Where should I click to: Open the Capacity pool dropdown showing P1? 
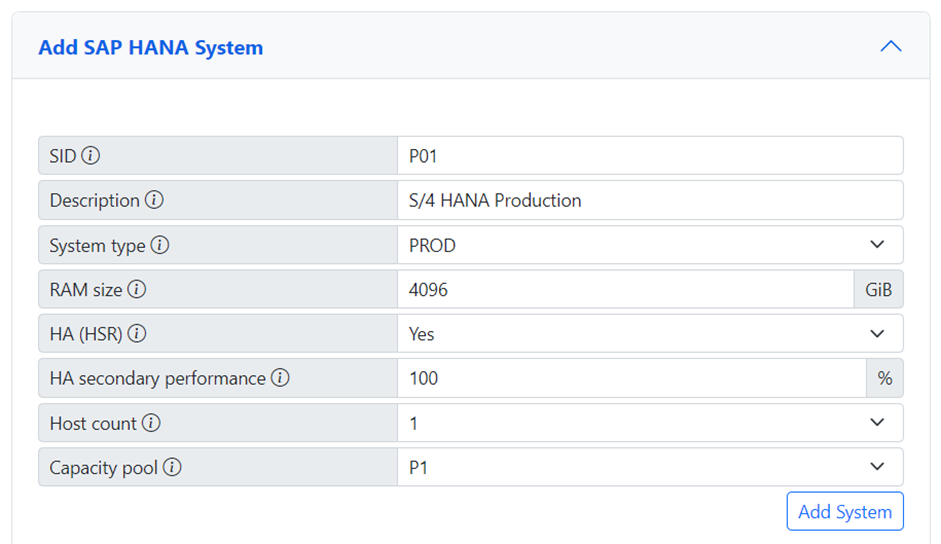click(650, 467)
